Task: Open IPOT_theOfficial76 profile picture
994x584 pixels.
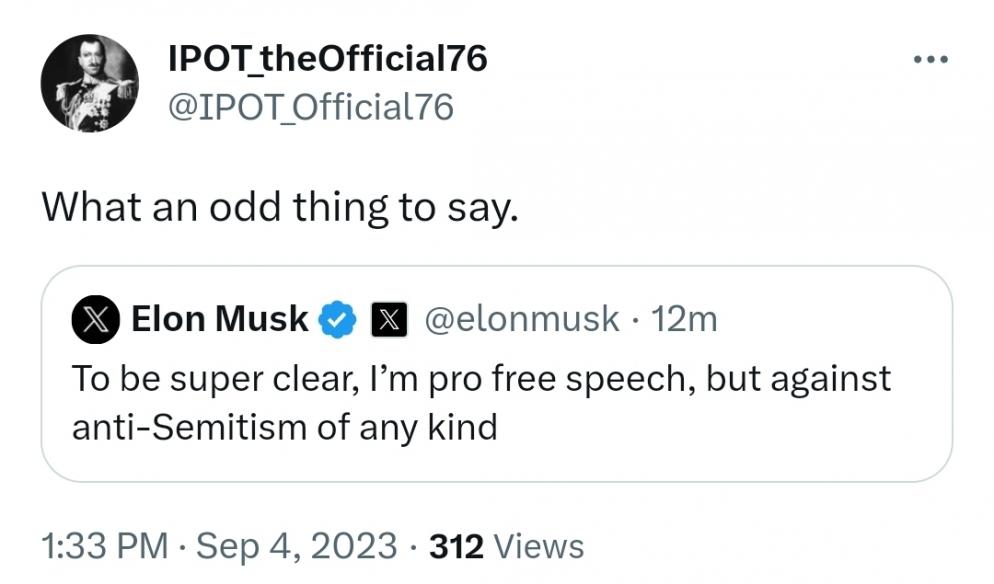Action: coord(89,83)
